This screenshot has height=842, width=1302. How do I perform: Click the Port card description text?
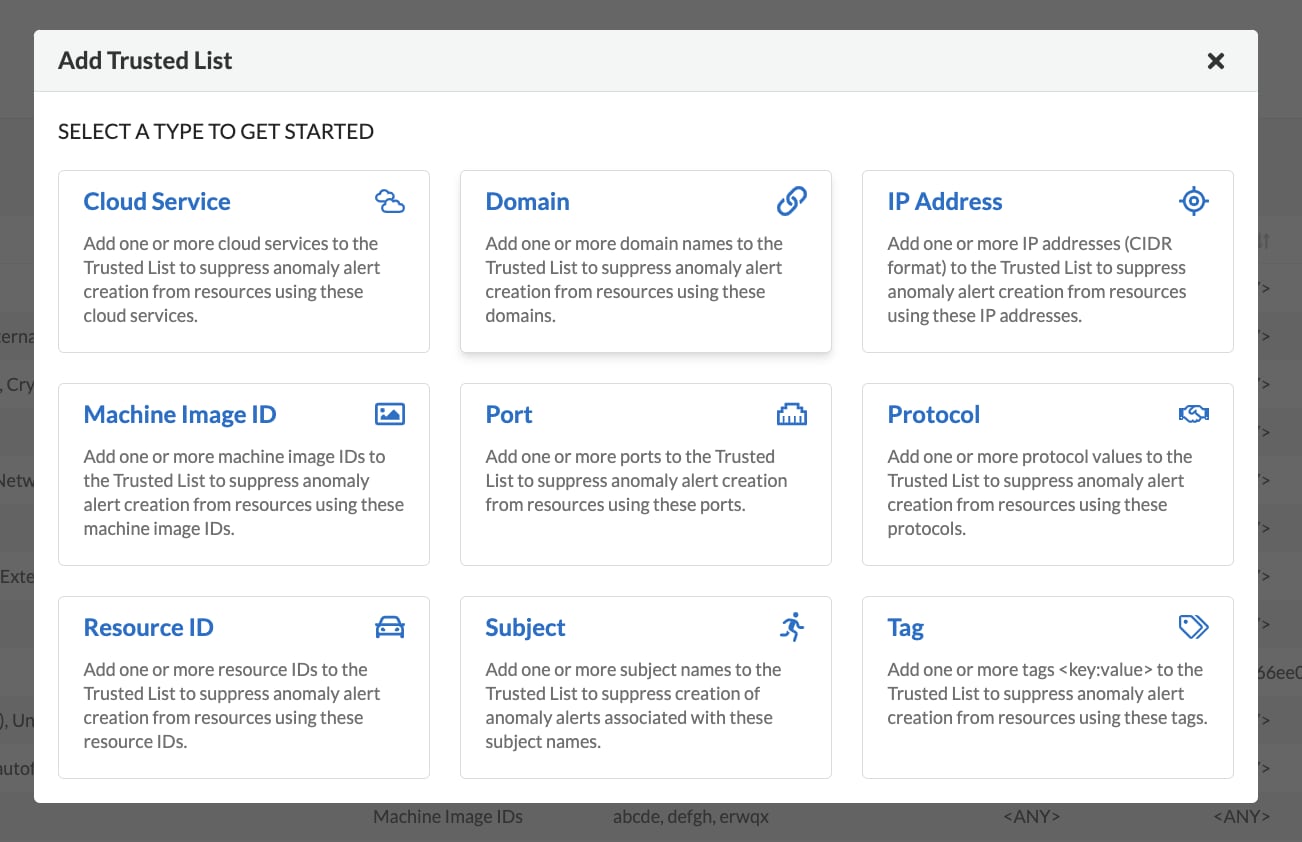tap(636, 480)
